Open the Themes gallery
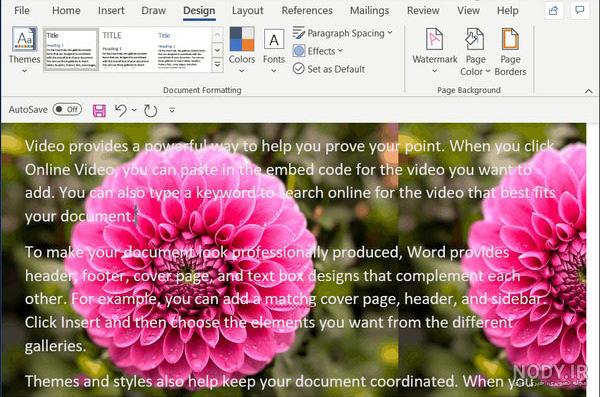This screenshot has height=397, width=600. [24, 49]
